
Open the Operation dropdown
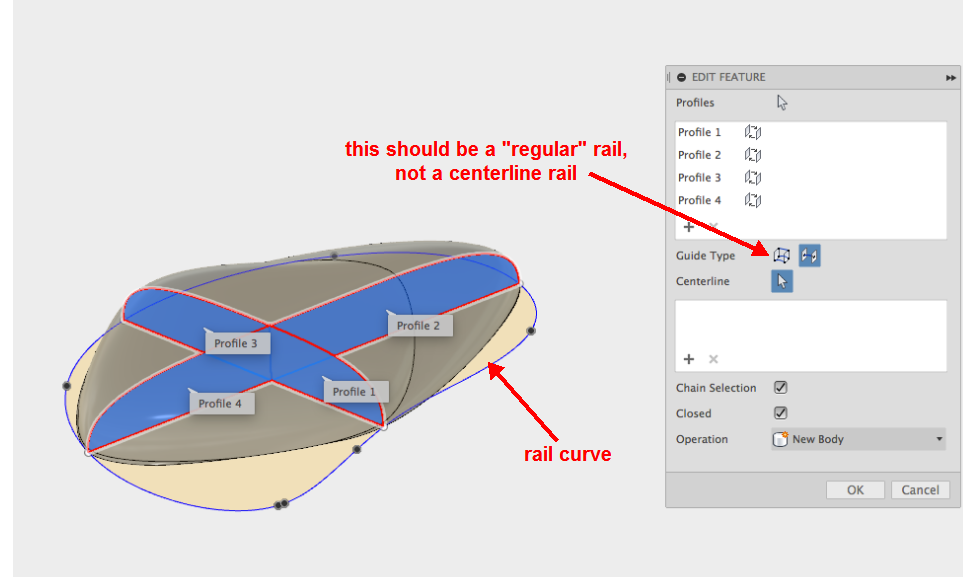click(x=857, y=438)
